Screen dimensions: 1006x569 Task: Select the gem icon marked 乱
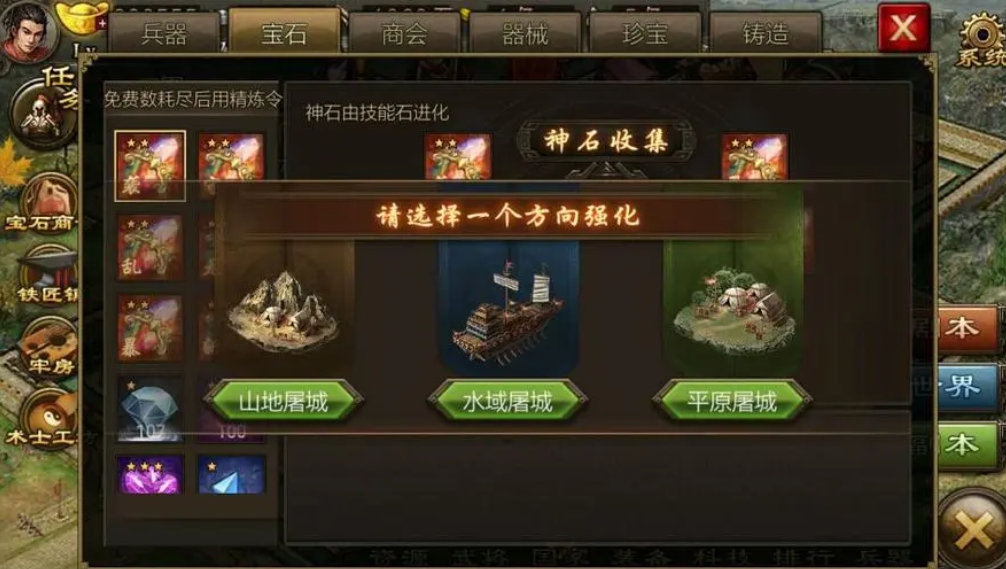[150, 247]
